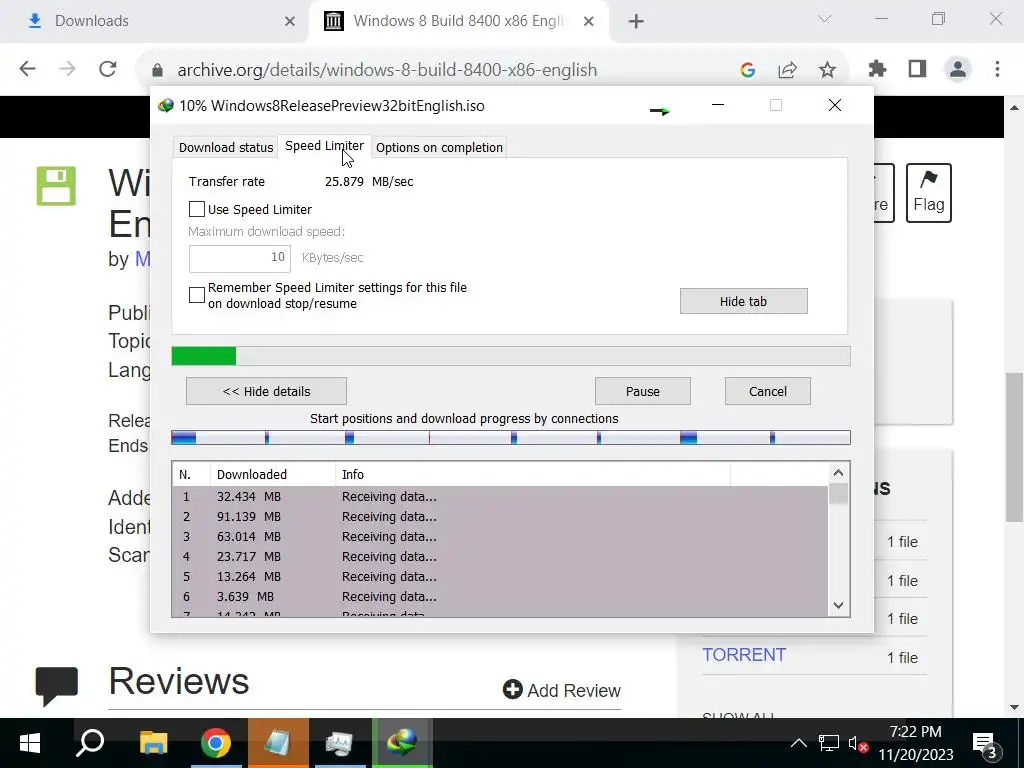Click the address bar URL
Image resolution: width=1024 pixels, height=768 pixels.
pos(387,70)
